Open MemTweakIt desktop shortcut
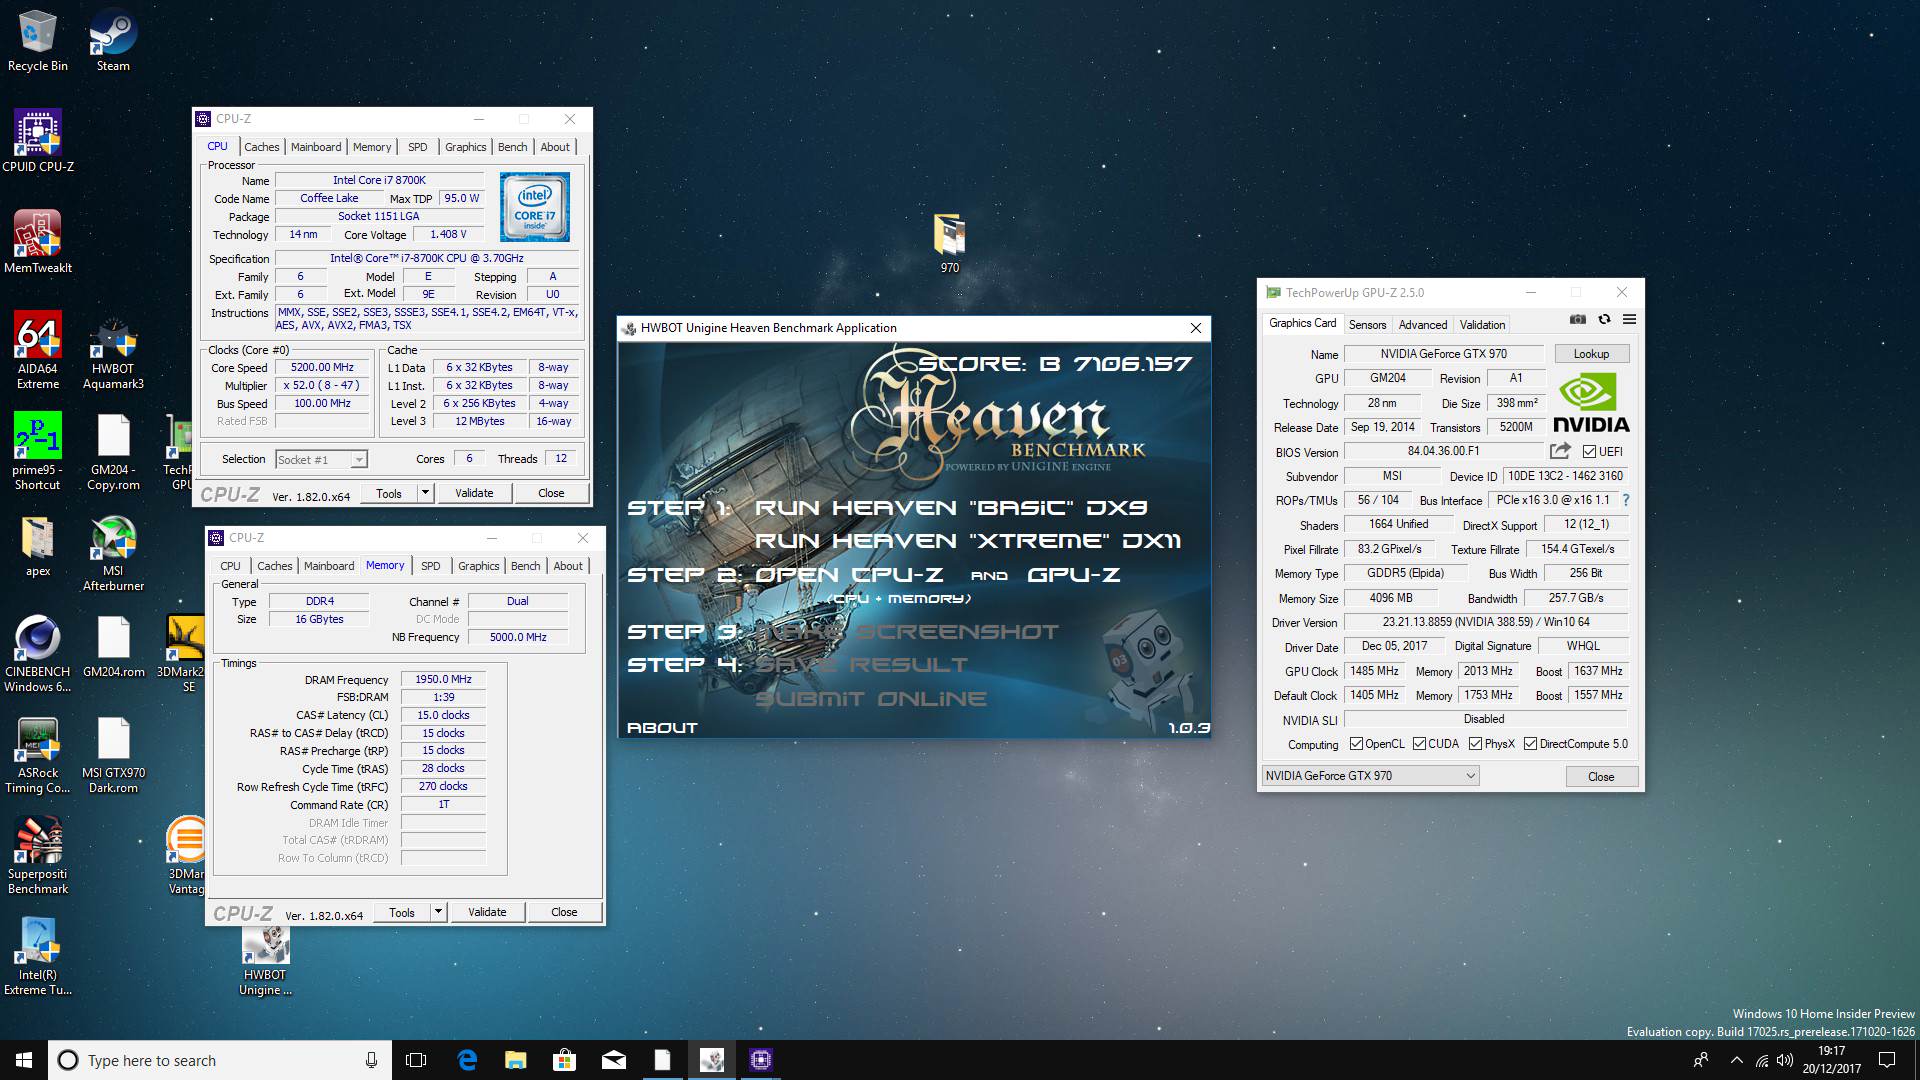 tap(38, 242)
